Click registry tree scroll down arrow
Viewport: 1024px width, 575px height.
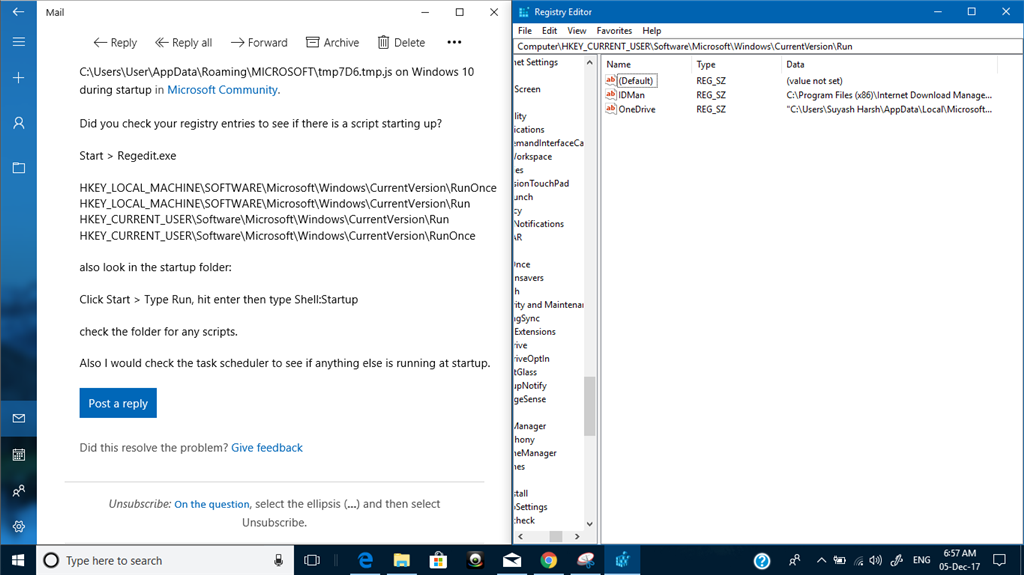590,523
